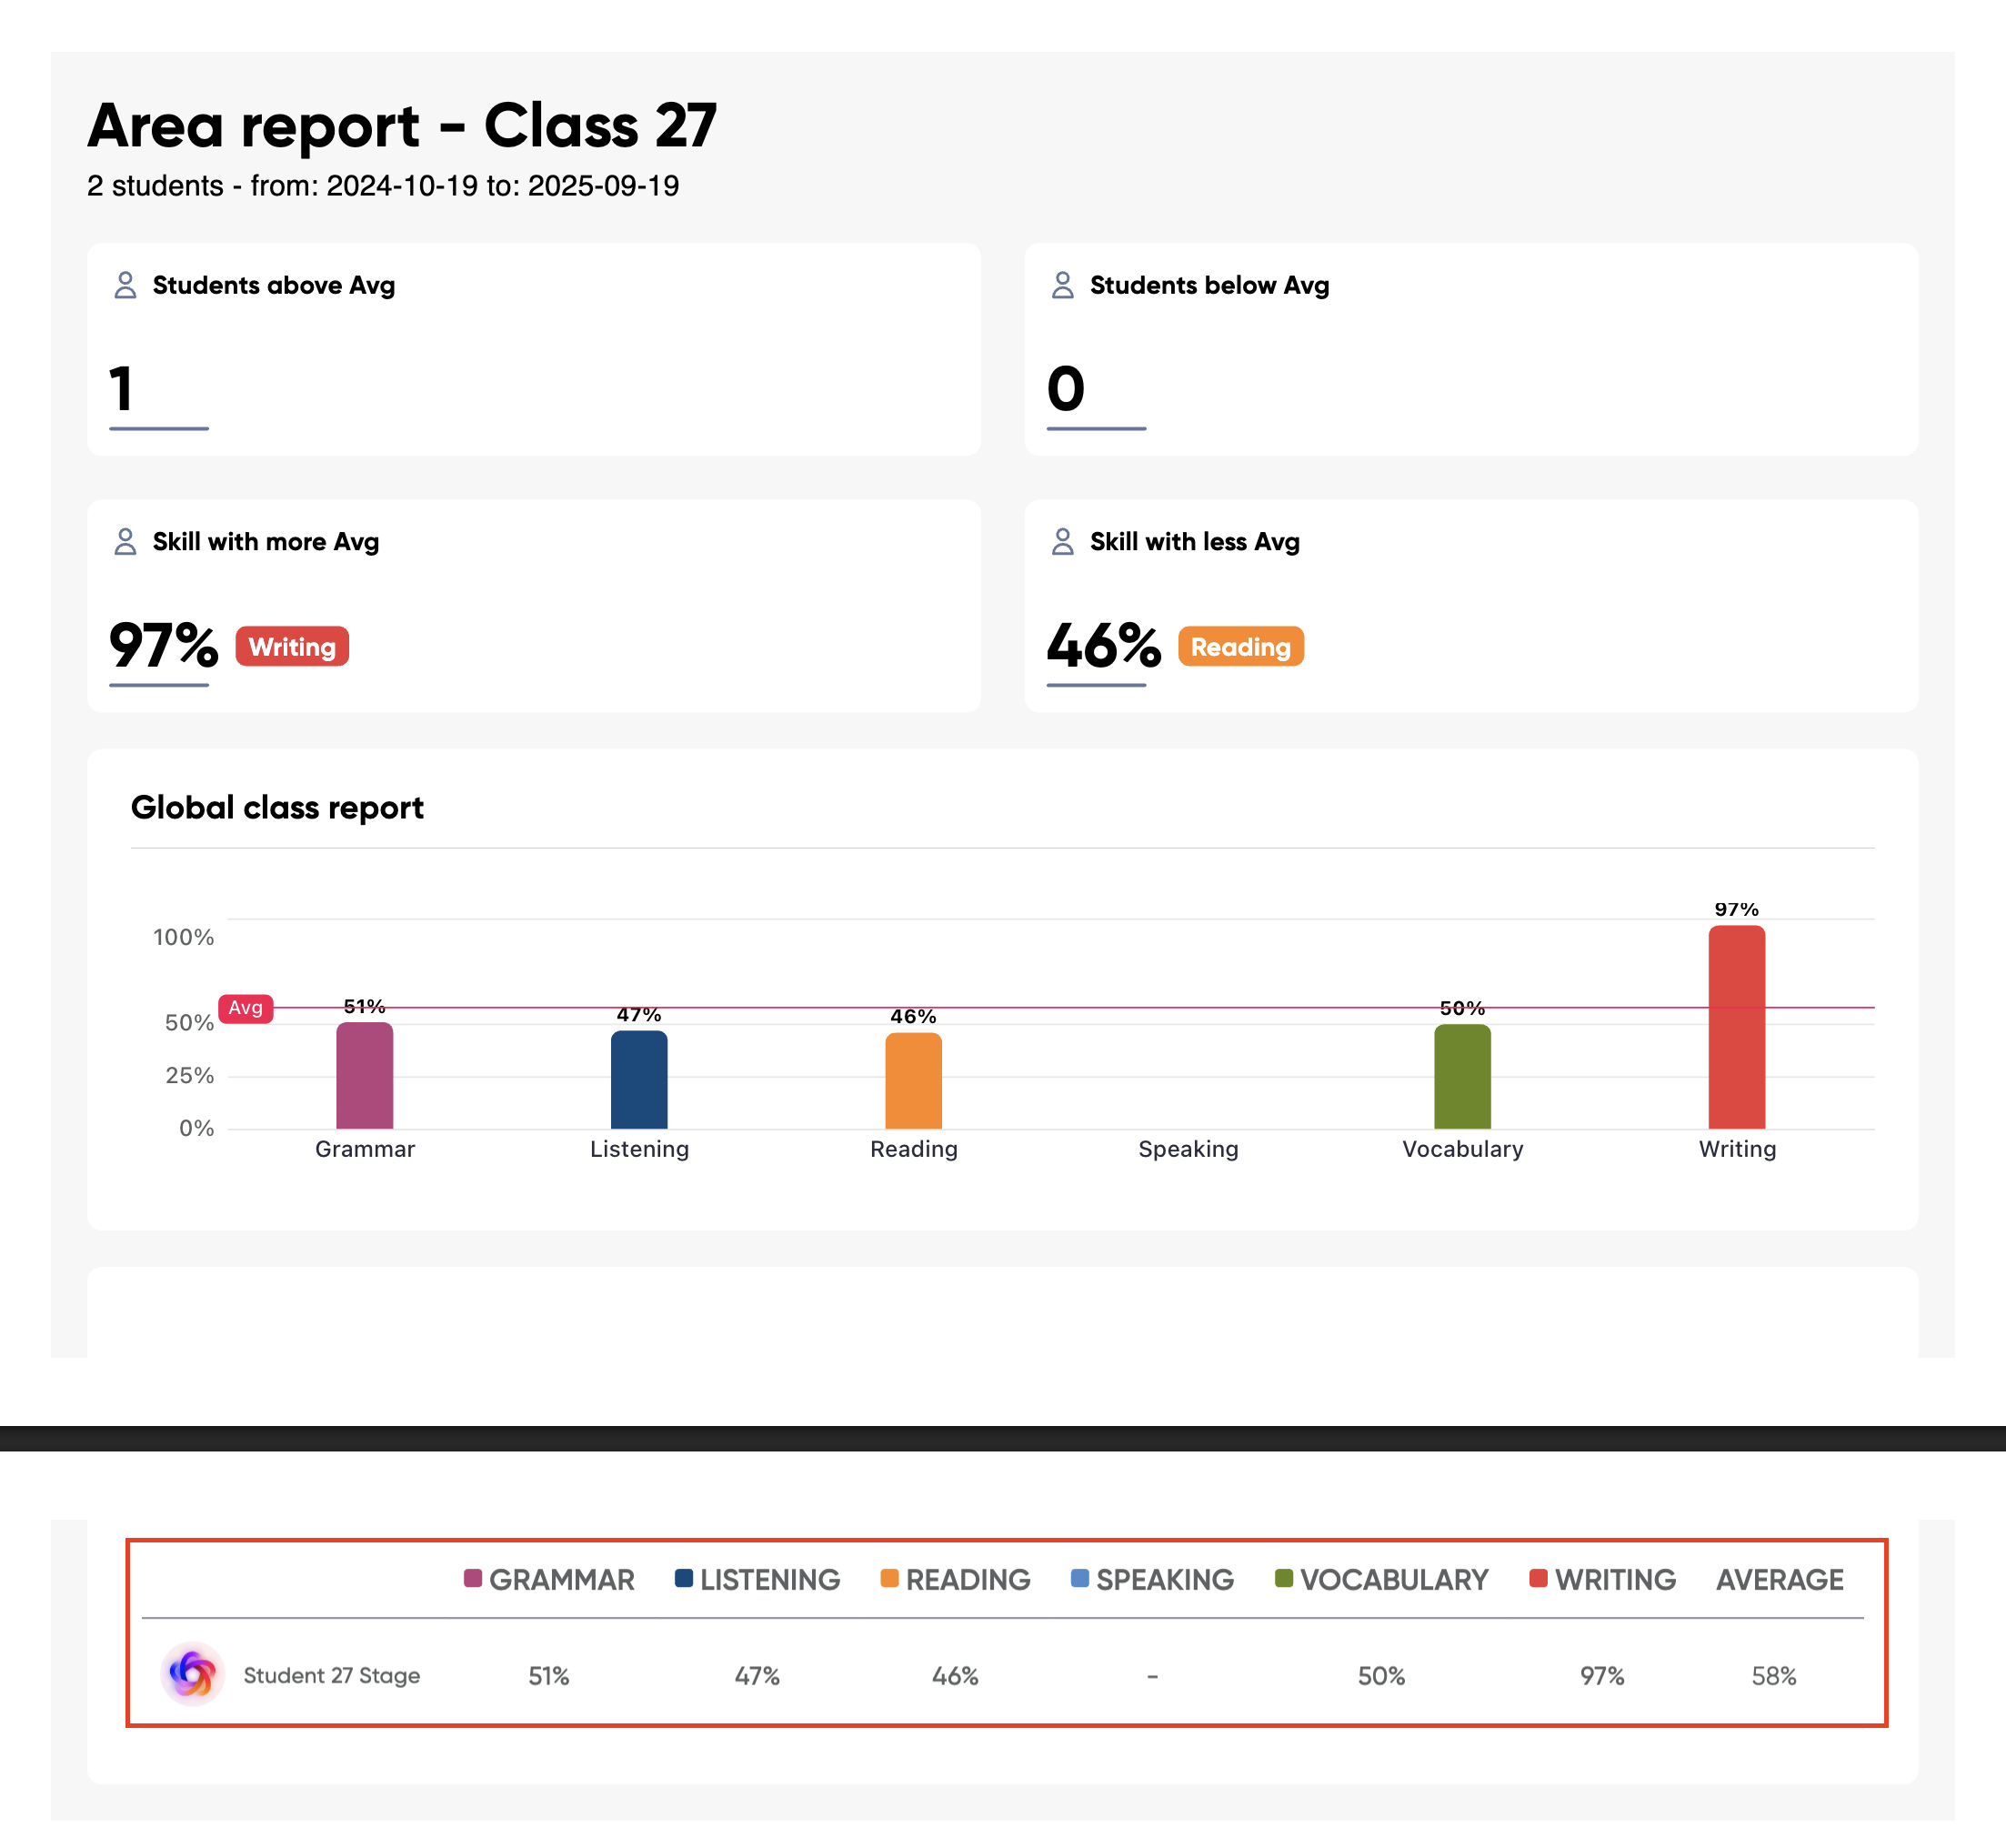Click the light blue Speaking legend swatch
The width and height of the screenshot is (2006, 1848).
point(1079,1579)
